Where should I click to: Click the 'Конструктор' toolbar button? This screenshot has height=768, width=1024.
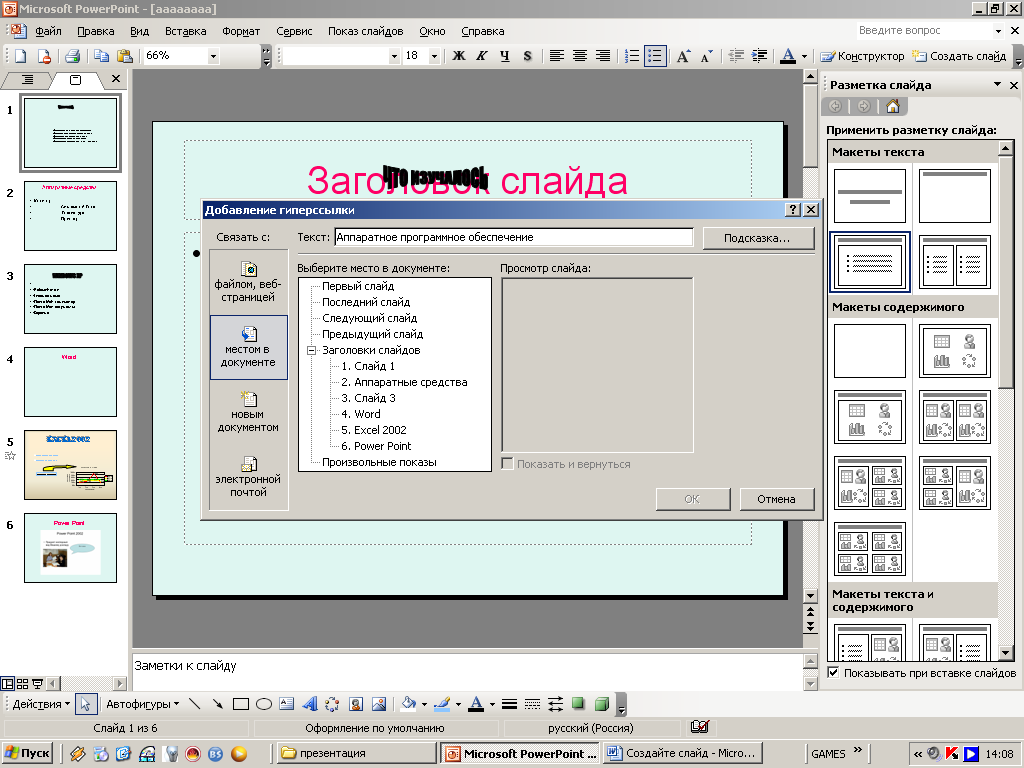pyautogui.click(x=862, y=56)
